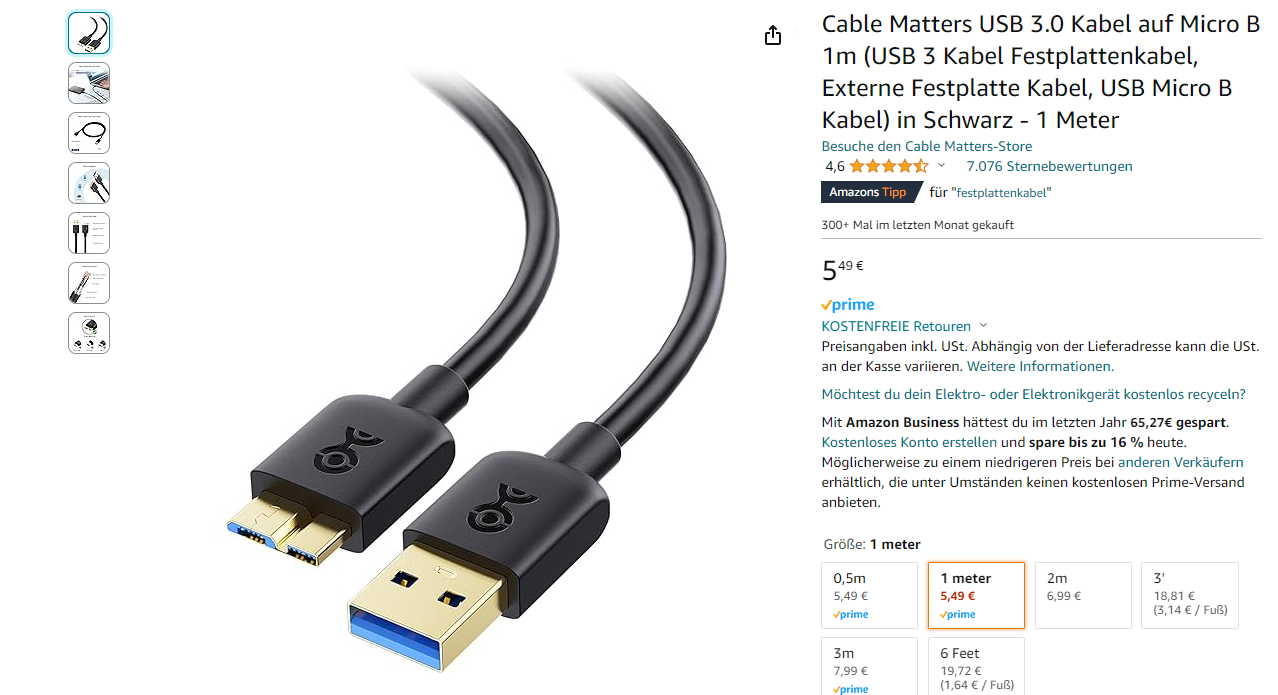1278x695 pixels.
Task: Show the fifth thumbnail with two connectors
Action: pyautogui.click(x=89, y=233)
